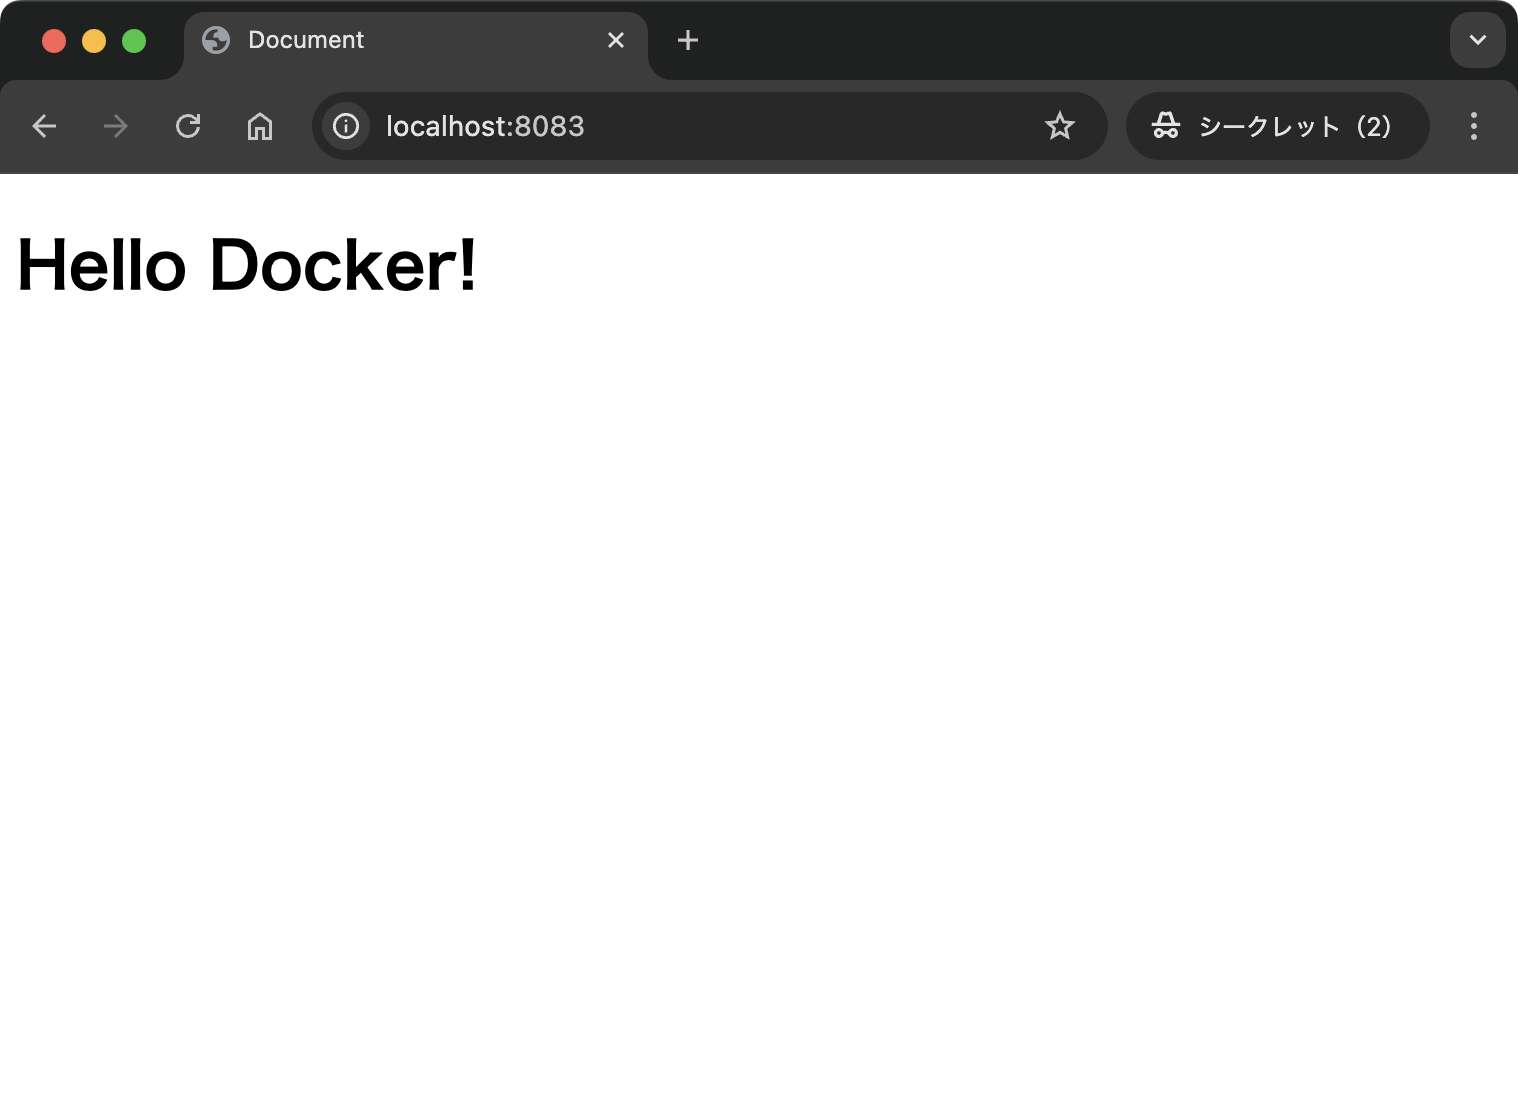Minimize the window with yellow button
The image size is (1518, 1100).
[x=94, y=41]
